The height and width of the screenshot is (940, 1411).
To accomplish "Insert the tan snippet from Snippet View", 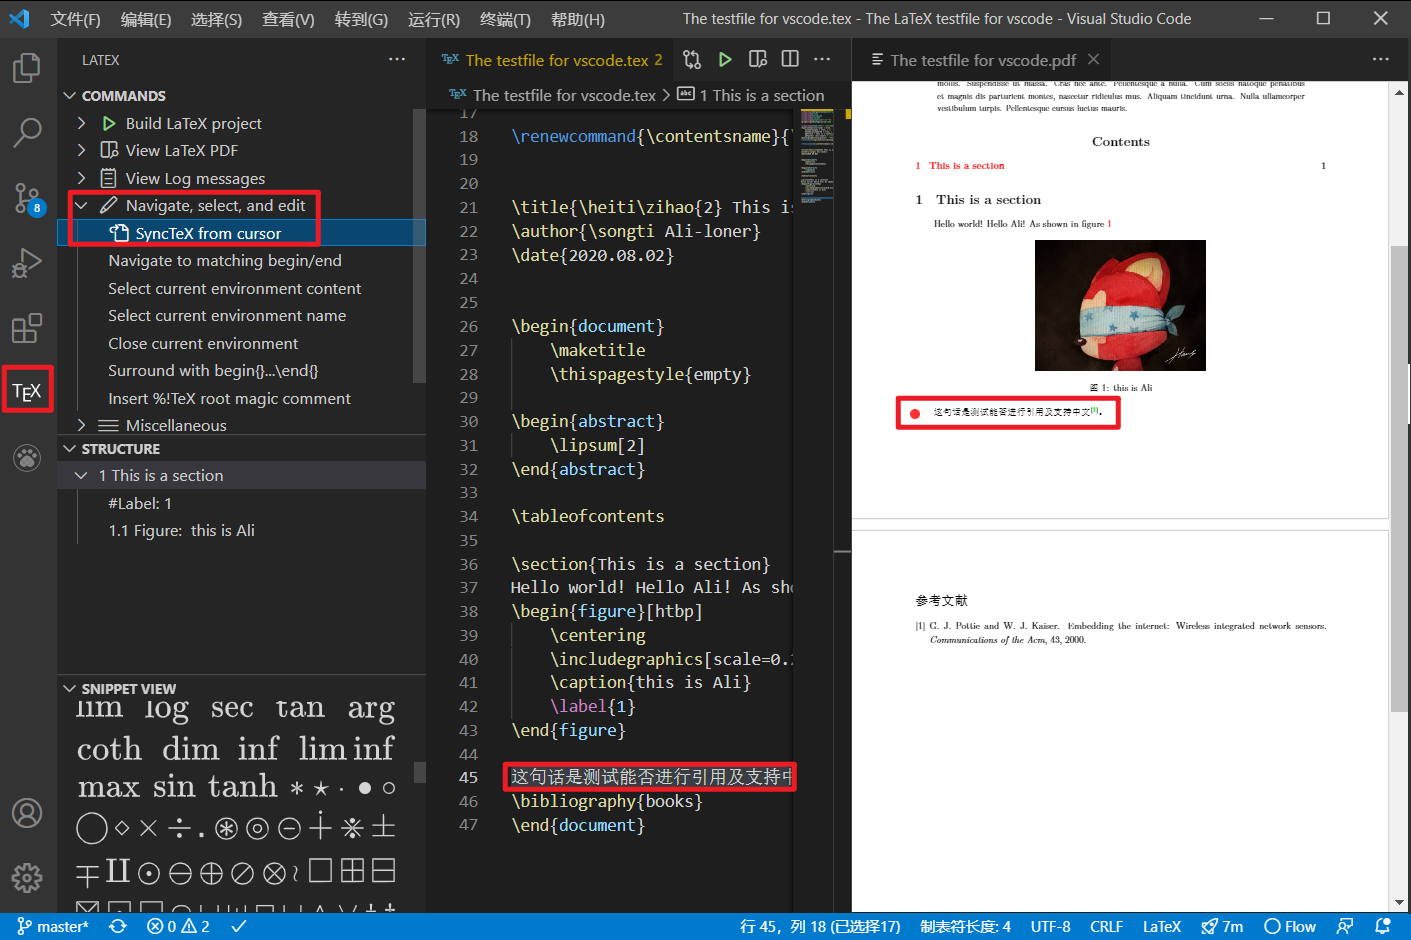I will tap(300, 708).
